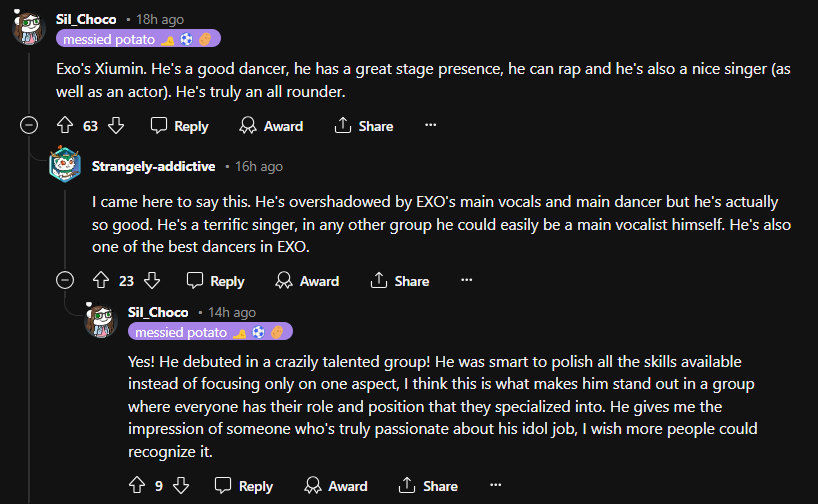Click Sil_Choco's avatar on the top comment
Viewport: 818px width, 504px height.
tap(29, 28)
